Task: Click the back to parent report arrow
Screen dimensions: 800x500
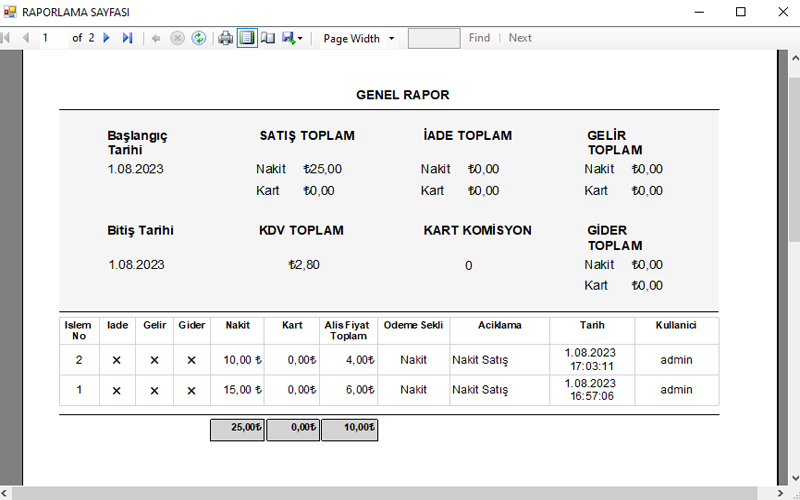Action: (157, 38)
